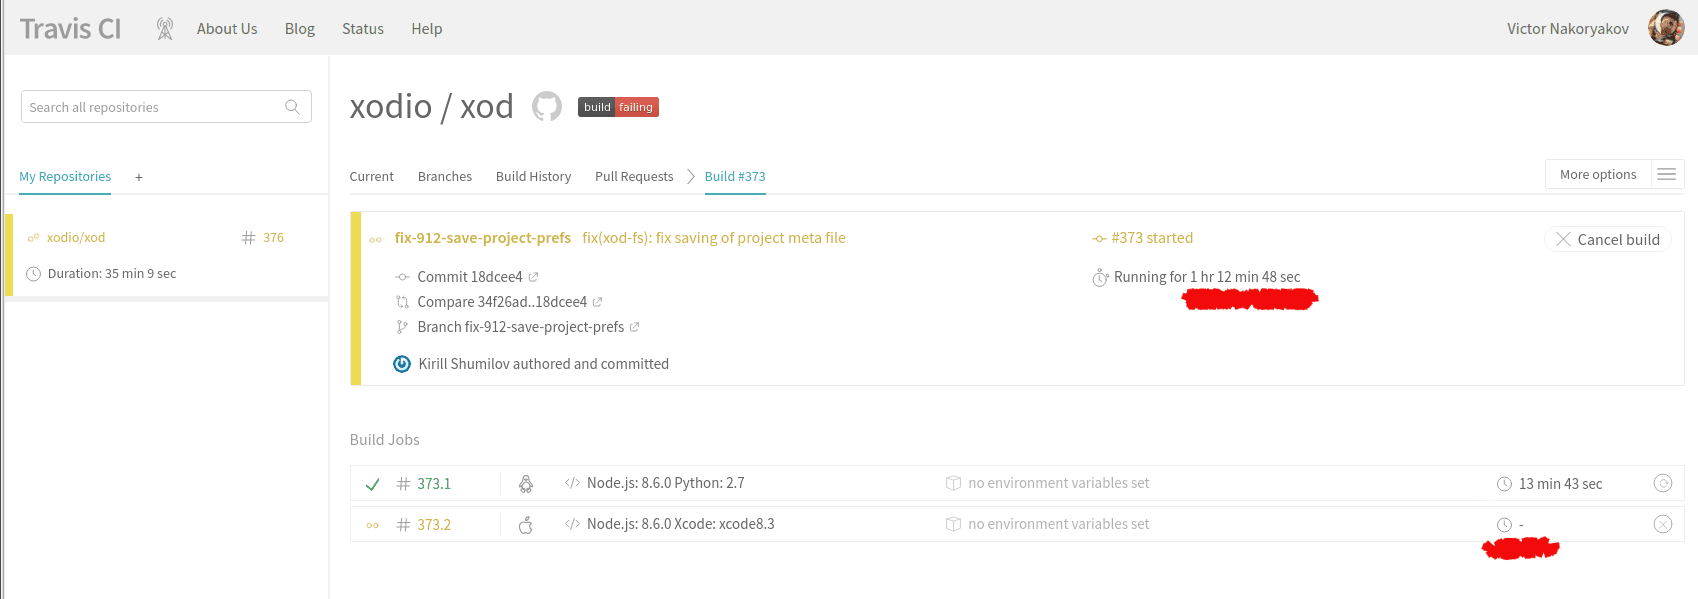Click the environment box icon in job 373.1 row
This screenshot has width=1698, height=599.
[x=953, y=483]
